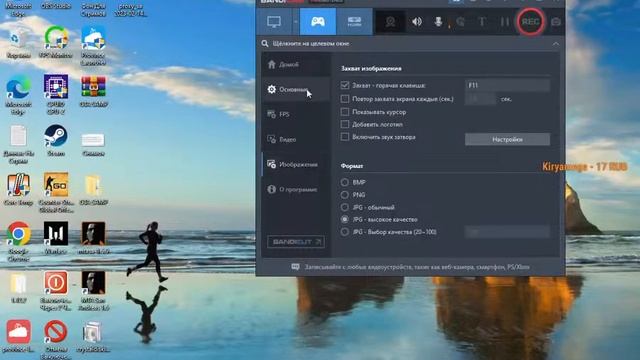Switch to the FPS tab

pos(296,114)
